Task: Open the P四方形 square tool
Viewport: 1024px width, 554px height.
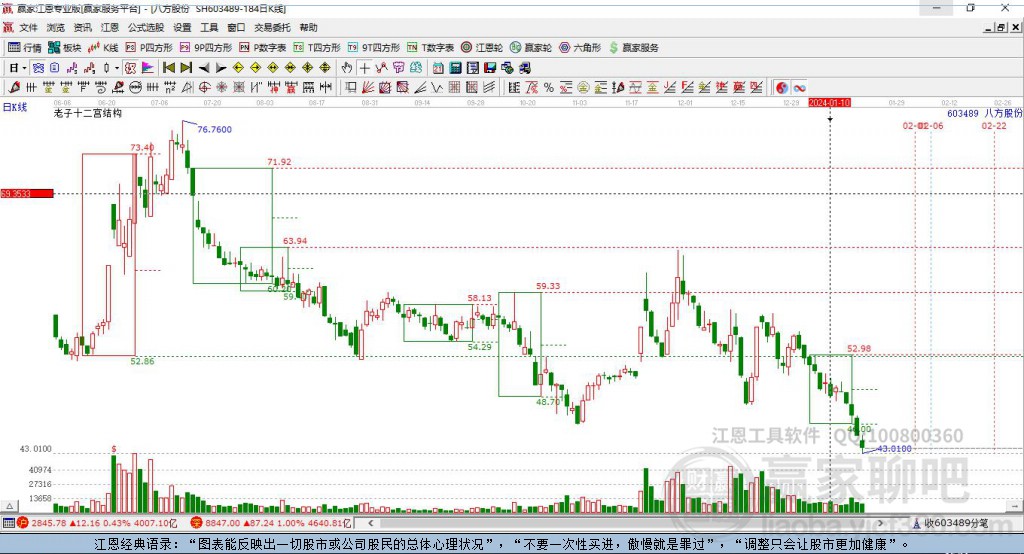Action: coord(149,48)
